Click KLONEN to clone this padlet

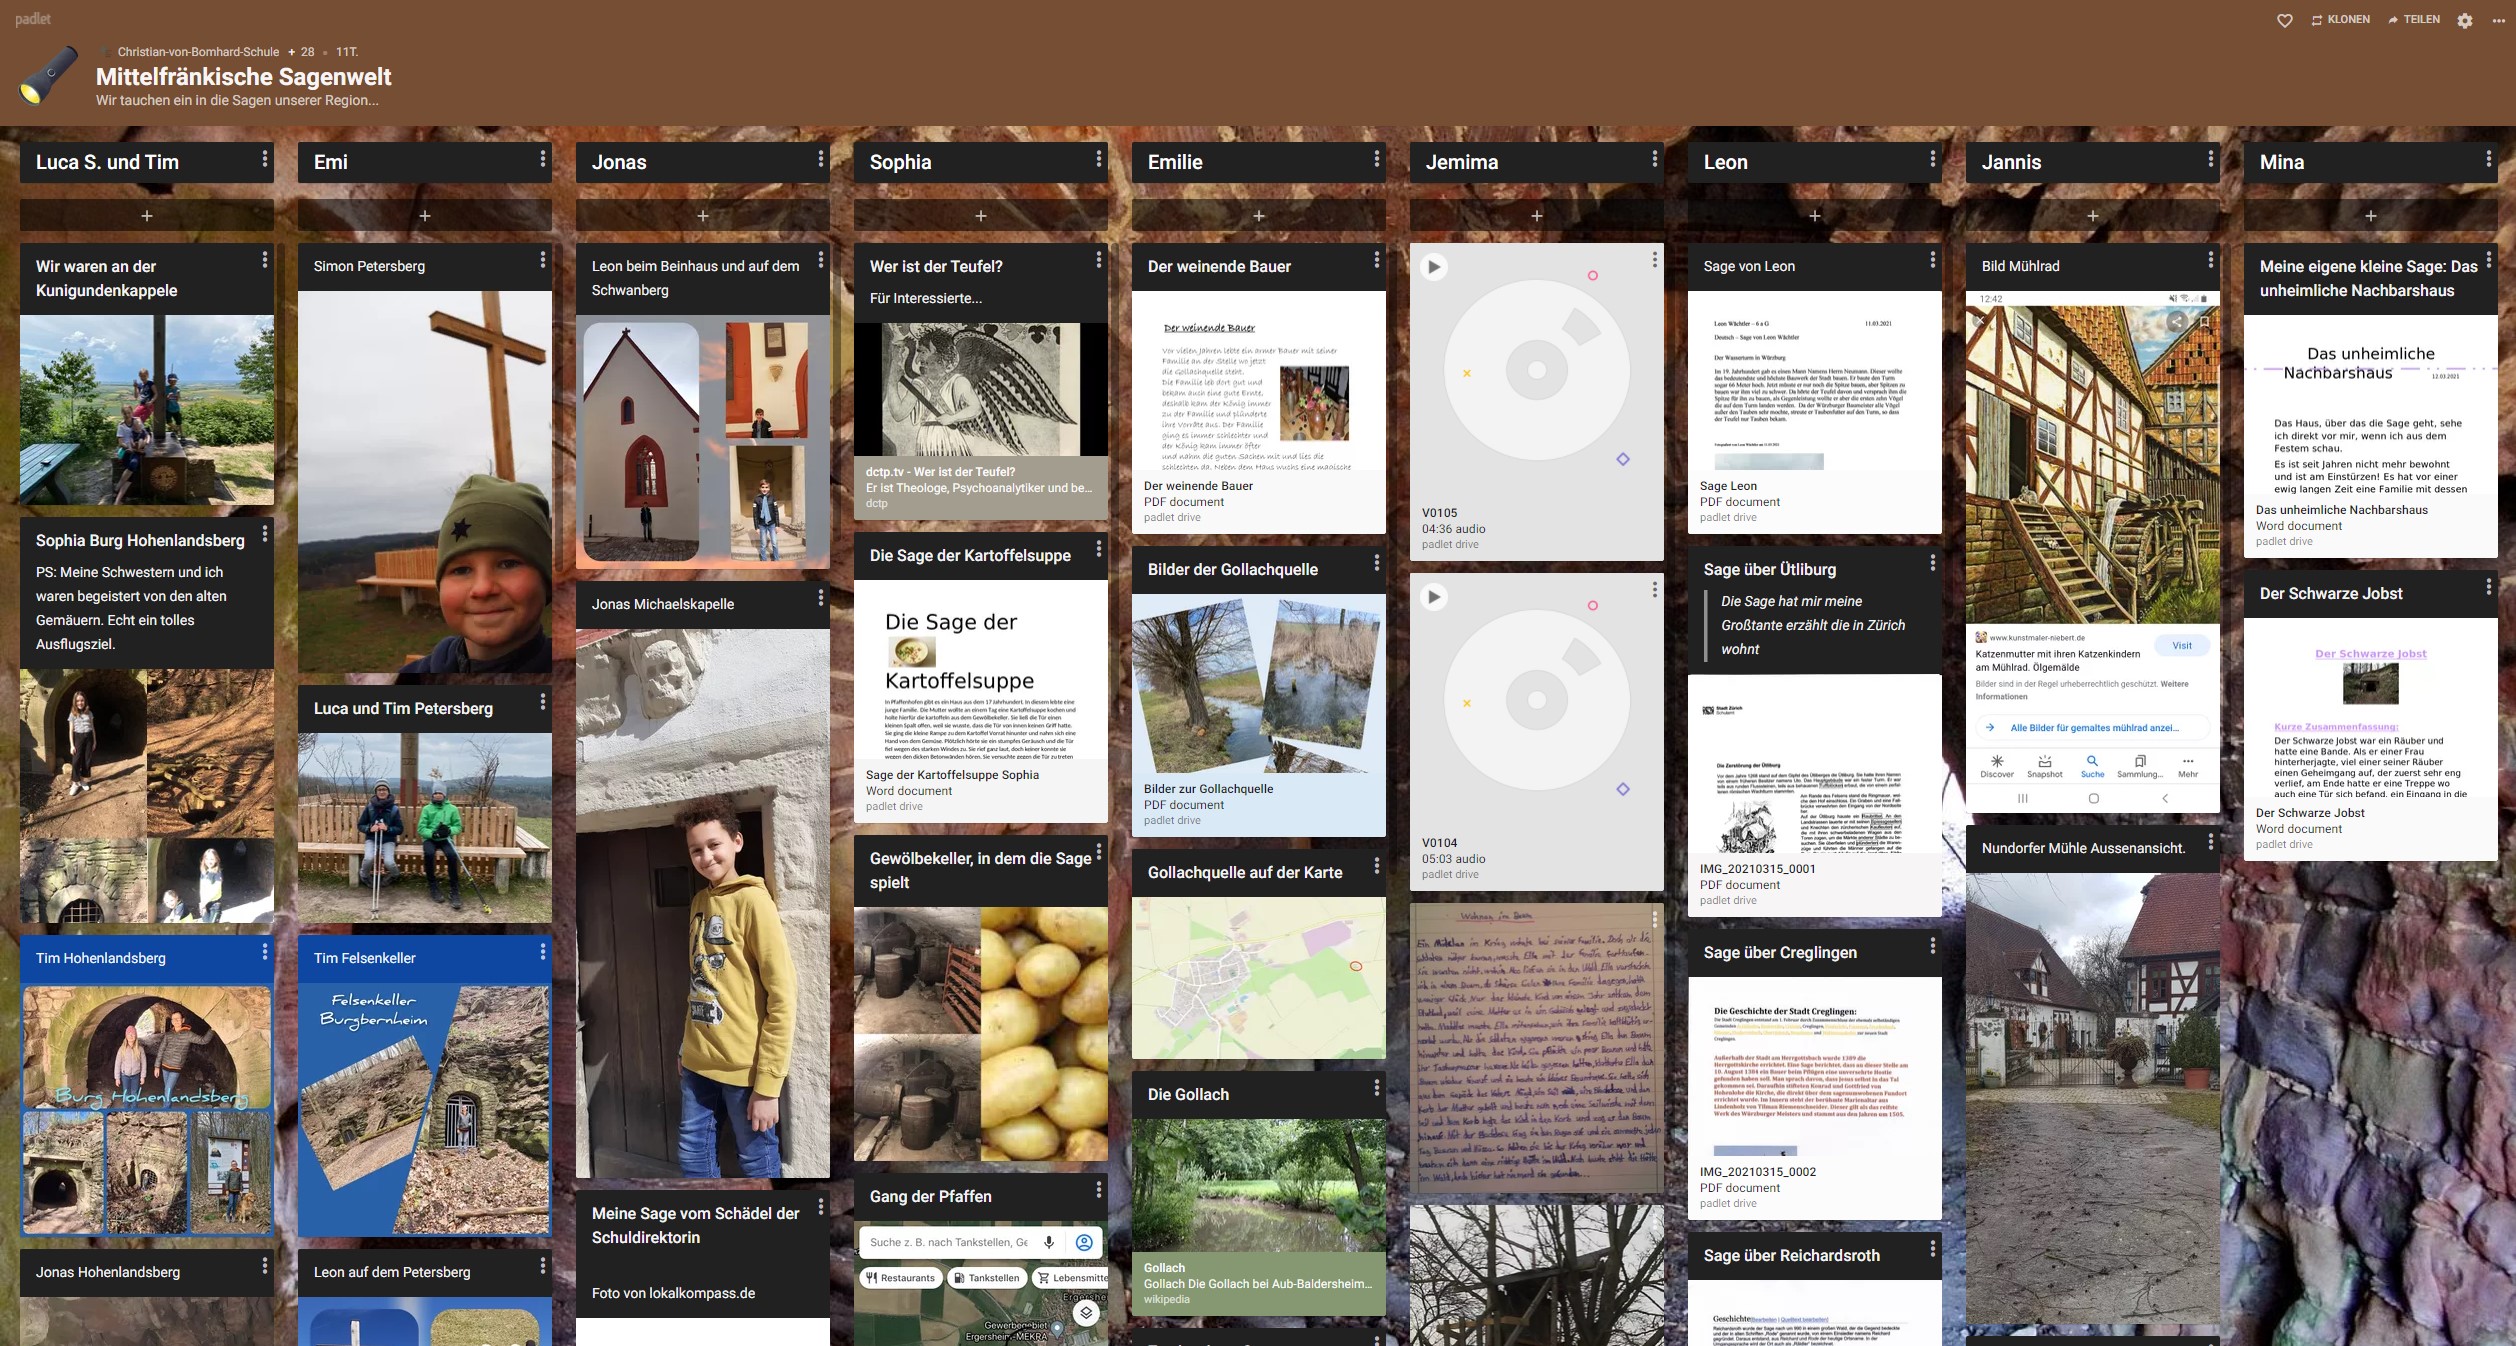click(x=2341, y=20)
